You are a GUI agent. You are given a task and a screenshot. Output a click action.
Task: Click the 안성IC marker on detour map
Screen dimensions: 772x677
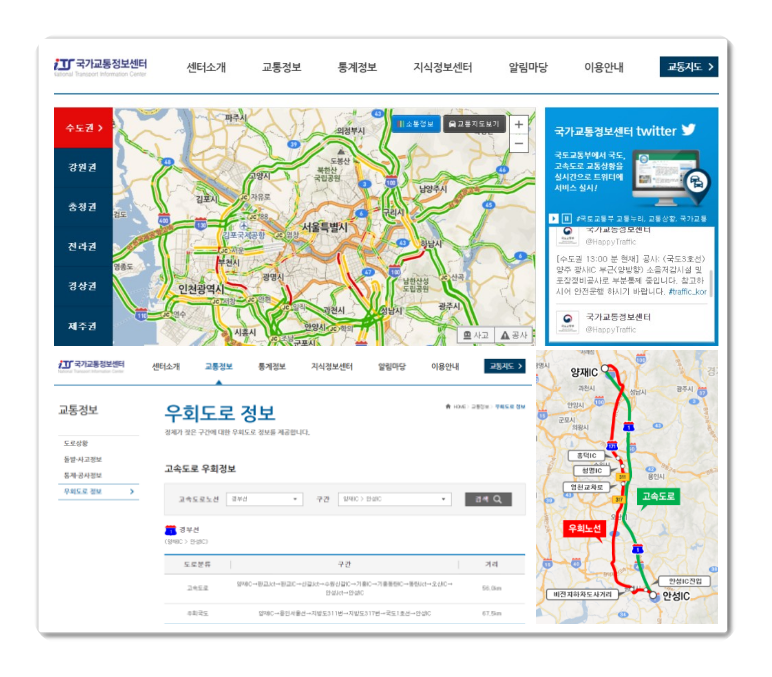click(653, 596)
